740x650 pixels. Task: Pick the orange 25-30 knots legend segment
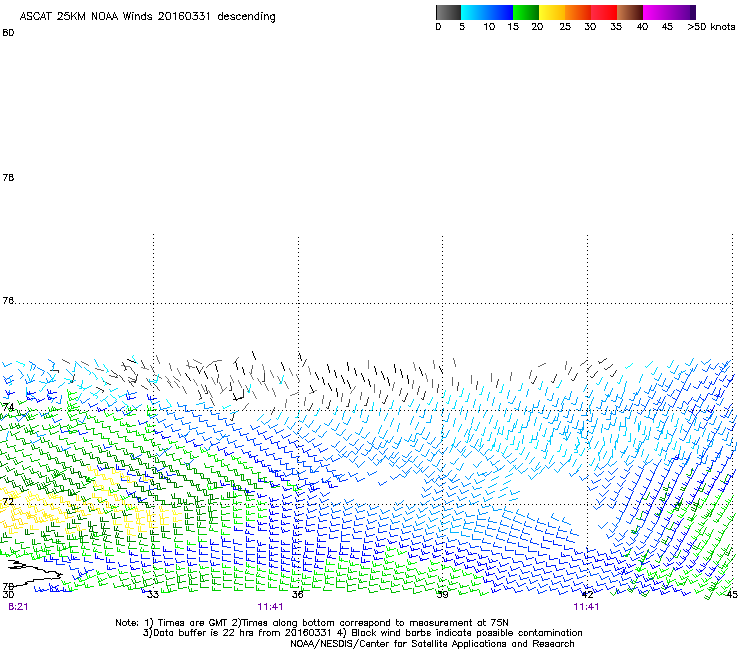pyautogui.click(x=578, y=12)
